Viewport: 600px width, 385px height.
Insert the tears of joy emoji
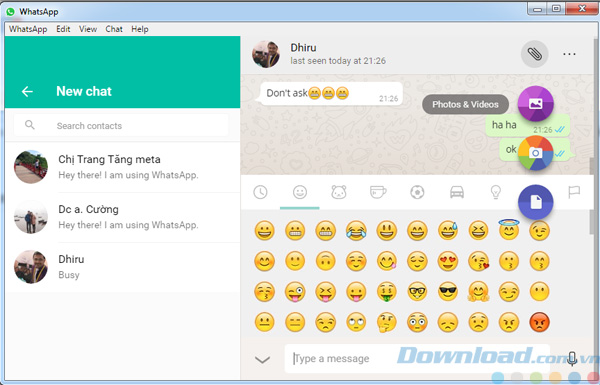click(x=356, y=231)
